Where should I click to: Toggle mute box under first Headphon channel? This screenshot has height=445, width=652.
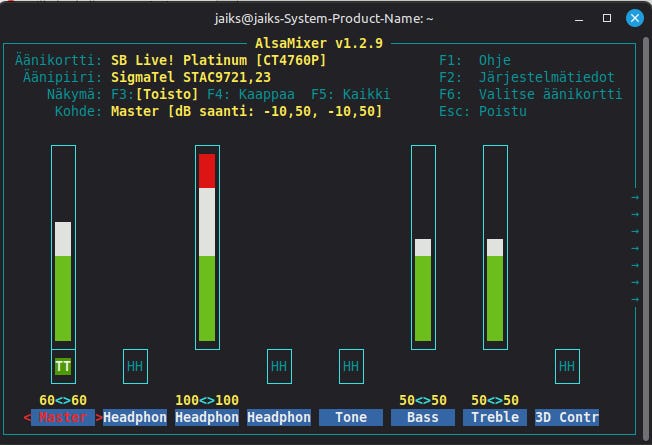(x=135, y=366)
